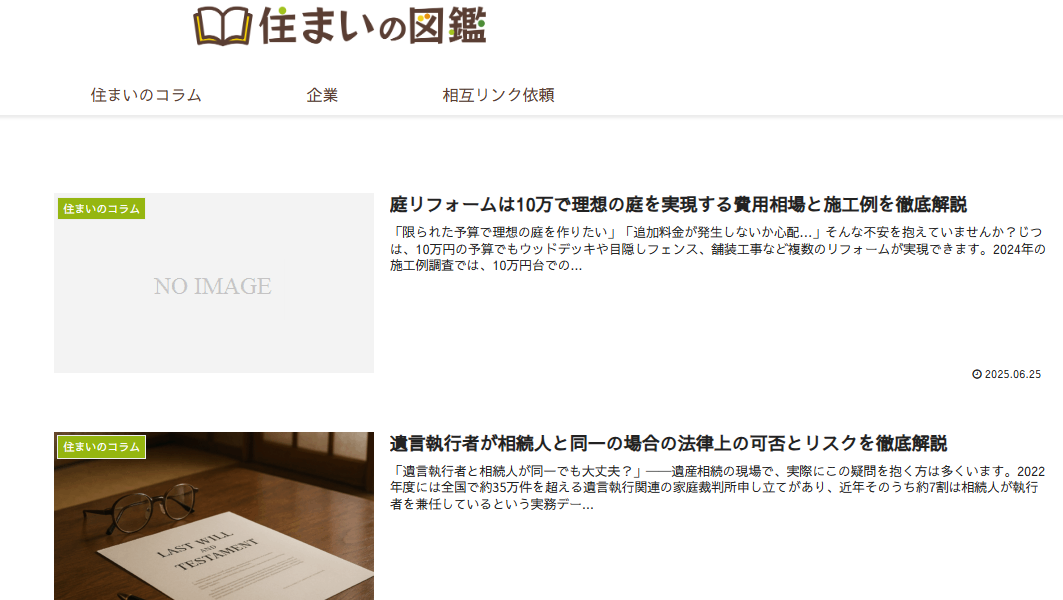Open the 遺言執行者が相続人と同一 article title
The height and width of the screenshot is (600, 1063).
coord(668,443)
